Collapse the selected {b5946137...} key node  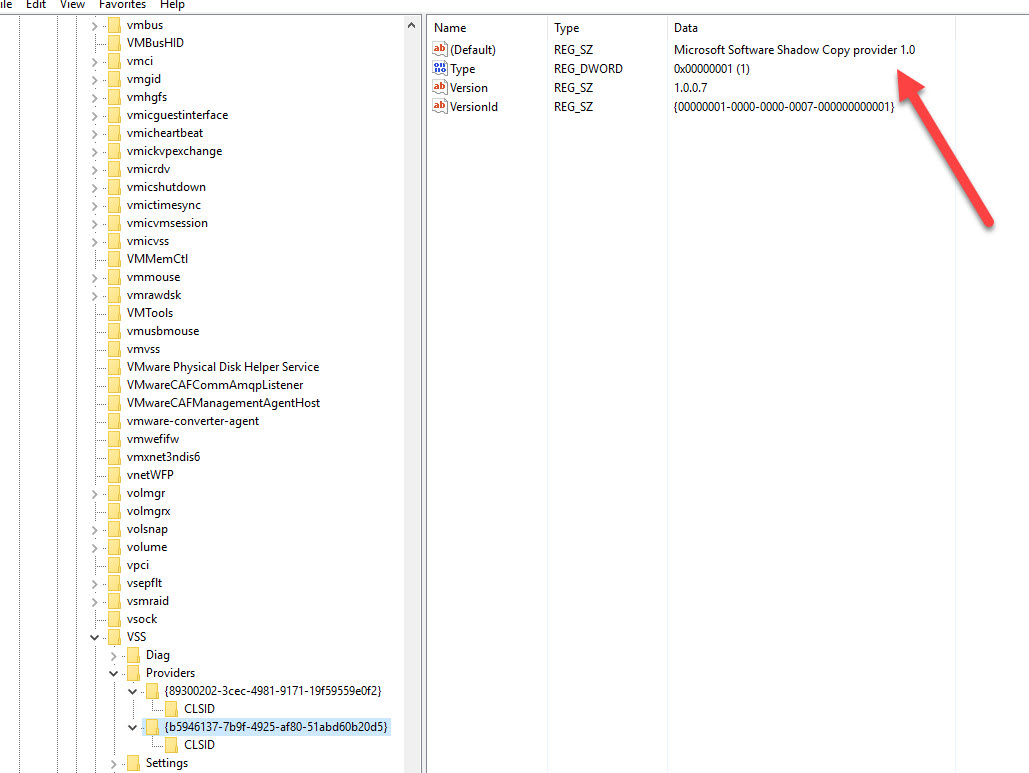132,726
